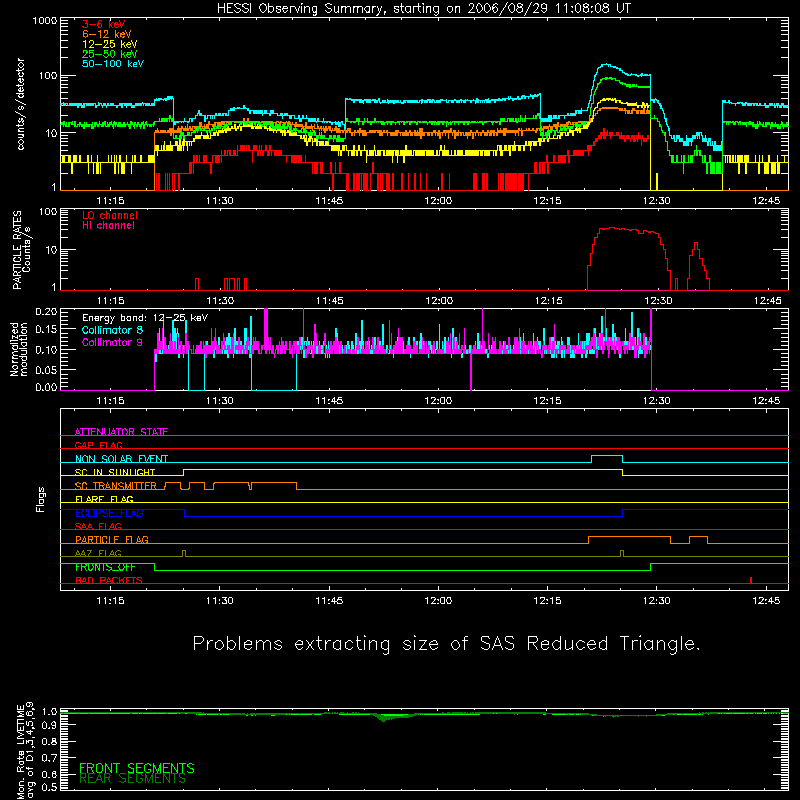
Task: Click the HESSI Observing Summary title
Action: click(424, 8)
